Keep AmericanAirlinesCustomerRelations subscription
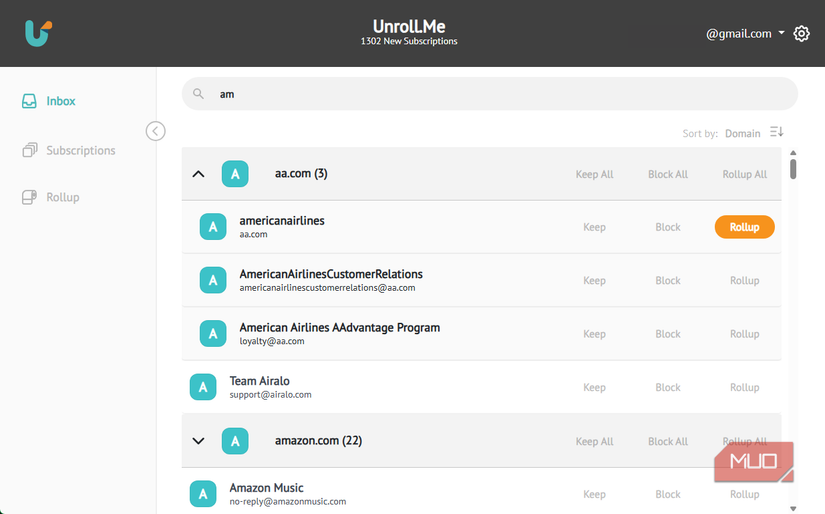The width and height of the screenshot is (825, 514). tap(594, 280)
